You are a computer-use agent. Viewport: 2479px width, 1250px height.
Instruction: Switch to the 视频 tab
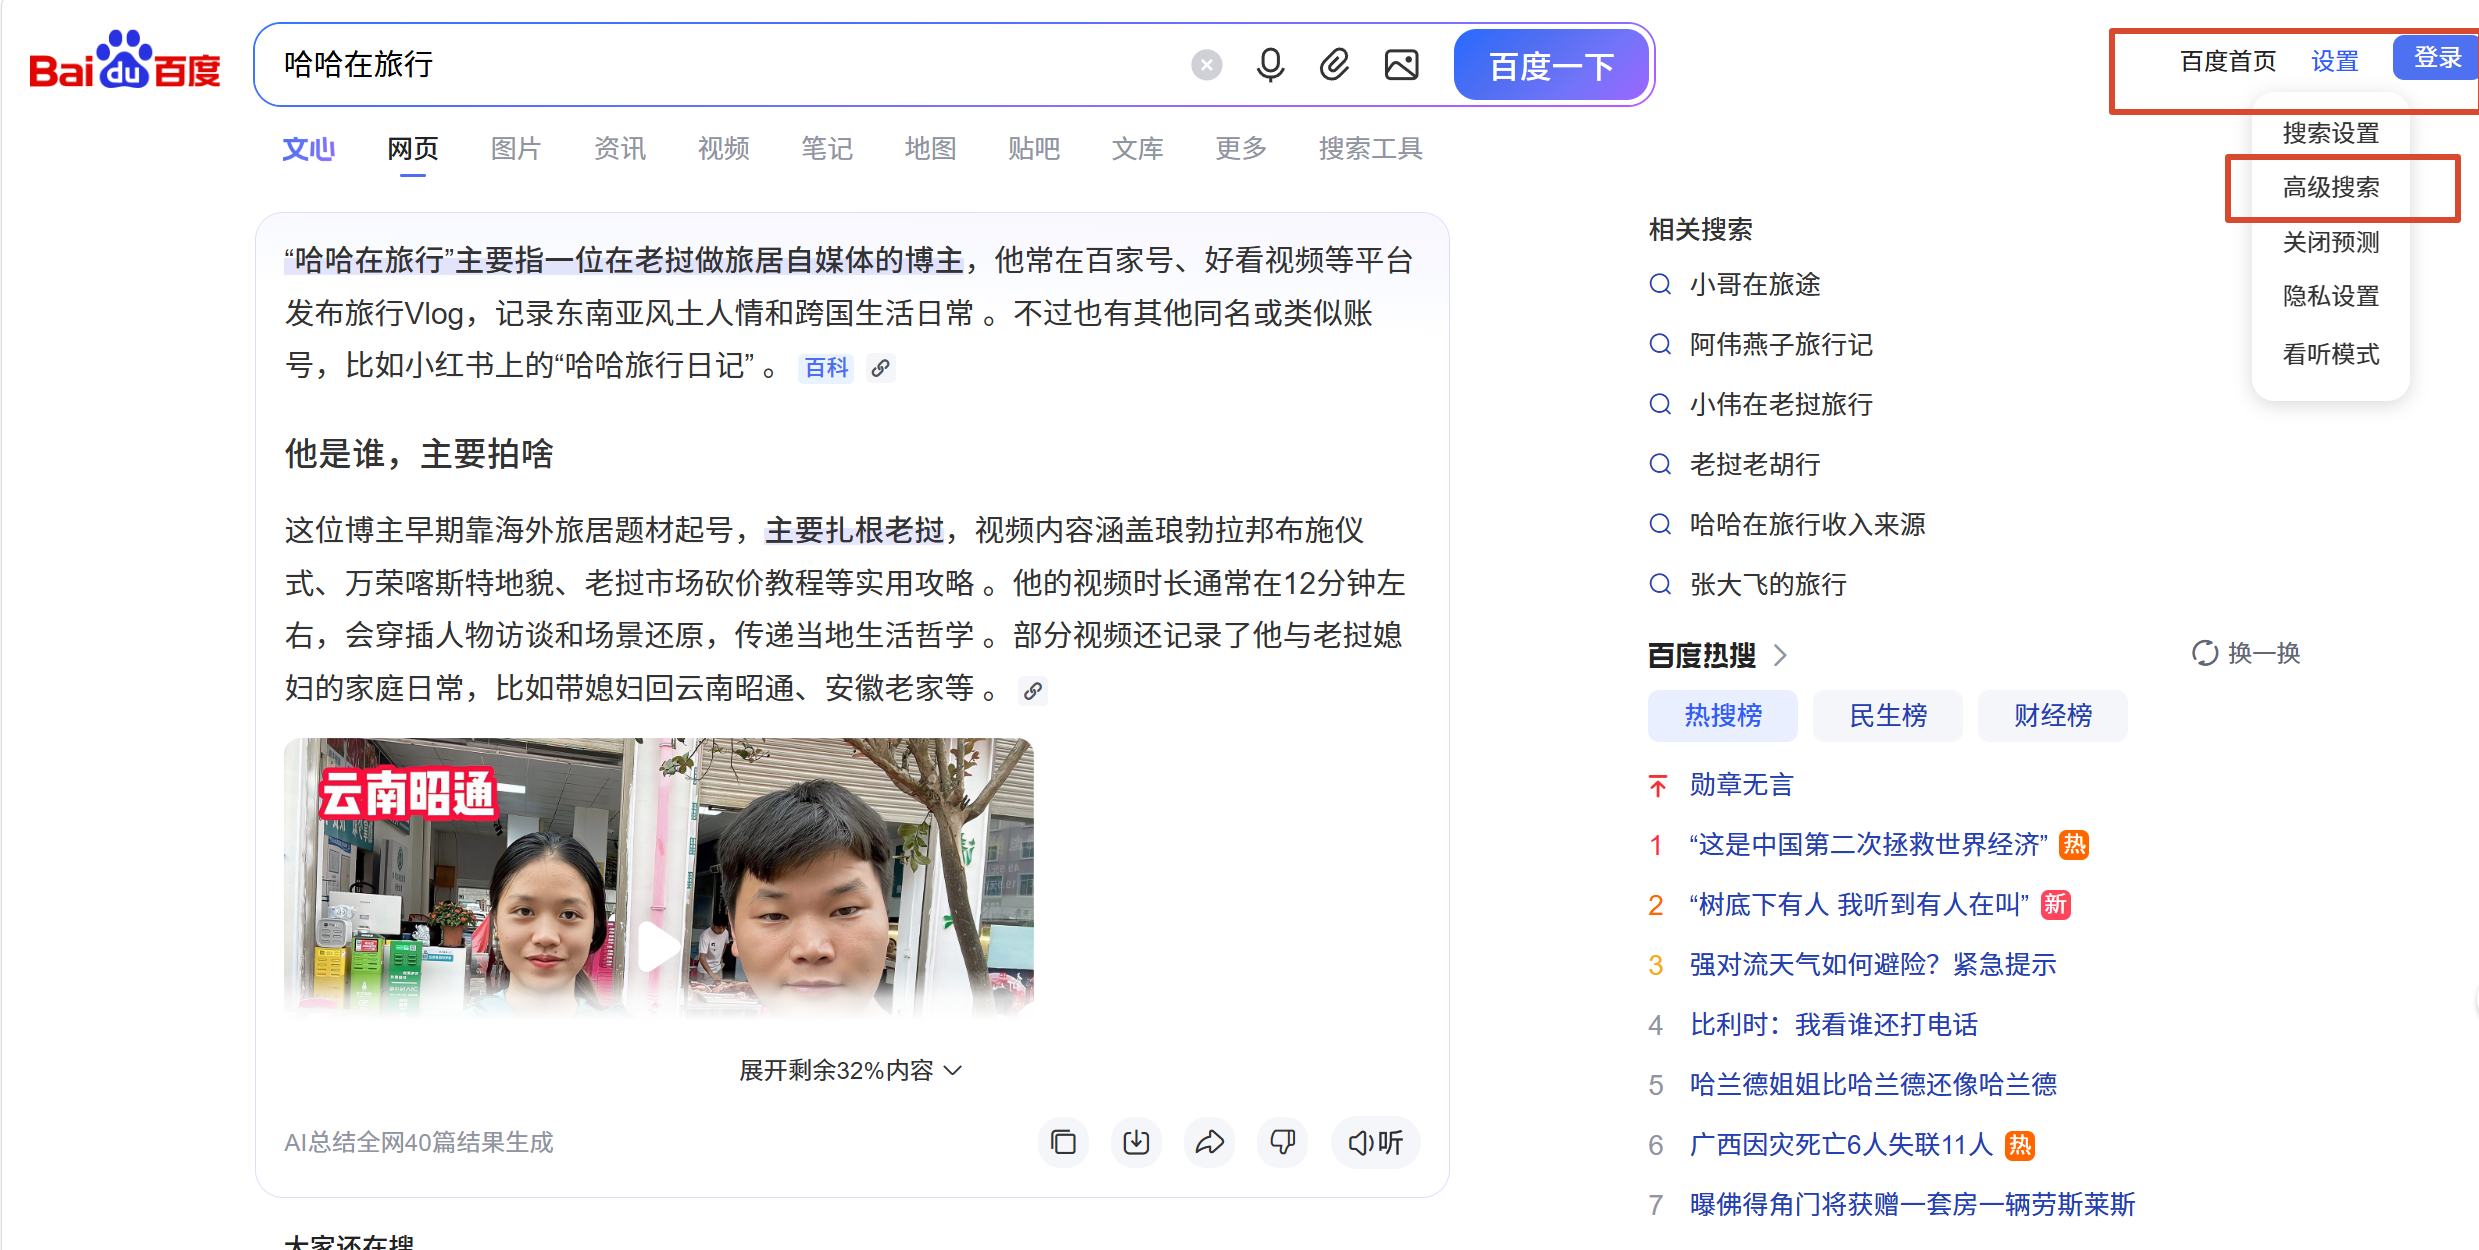point(723,149)
